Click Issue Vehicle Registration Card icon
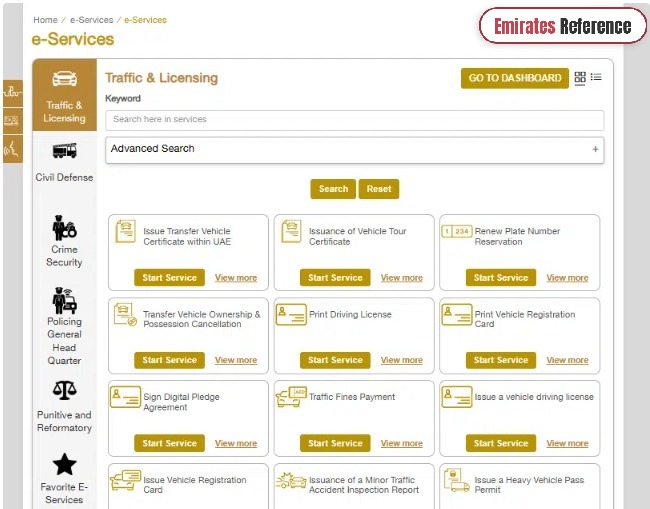Image resolution: width=650 pixels, height=509 pixels. [x=126, y=480]
